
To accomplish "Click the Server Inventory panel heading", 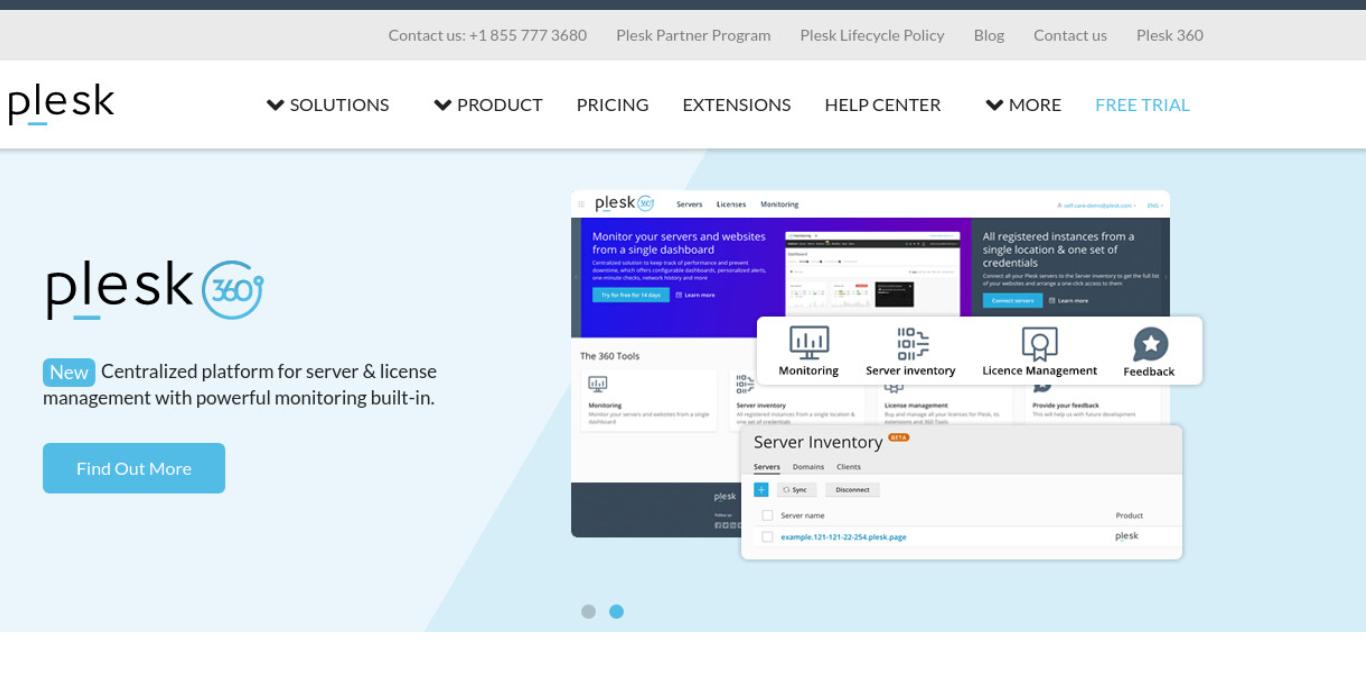I will coord(818,442).
